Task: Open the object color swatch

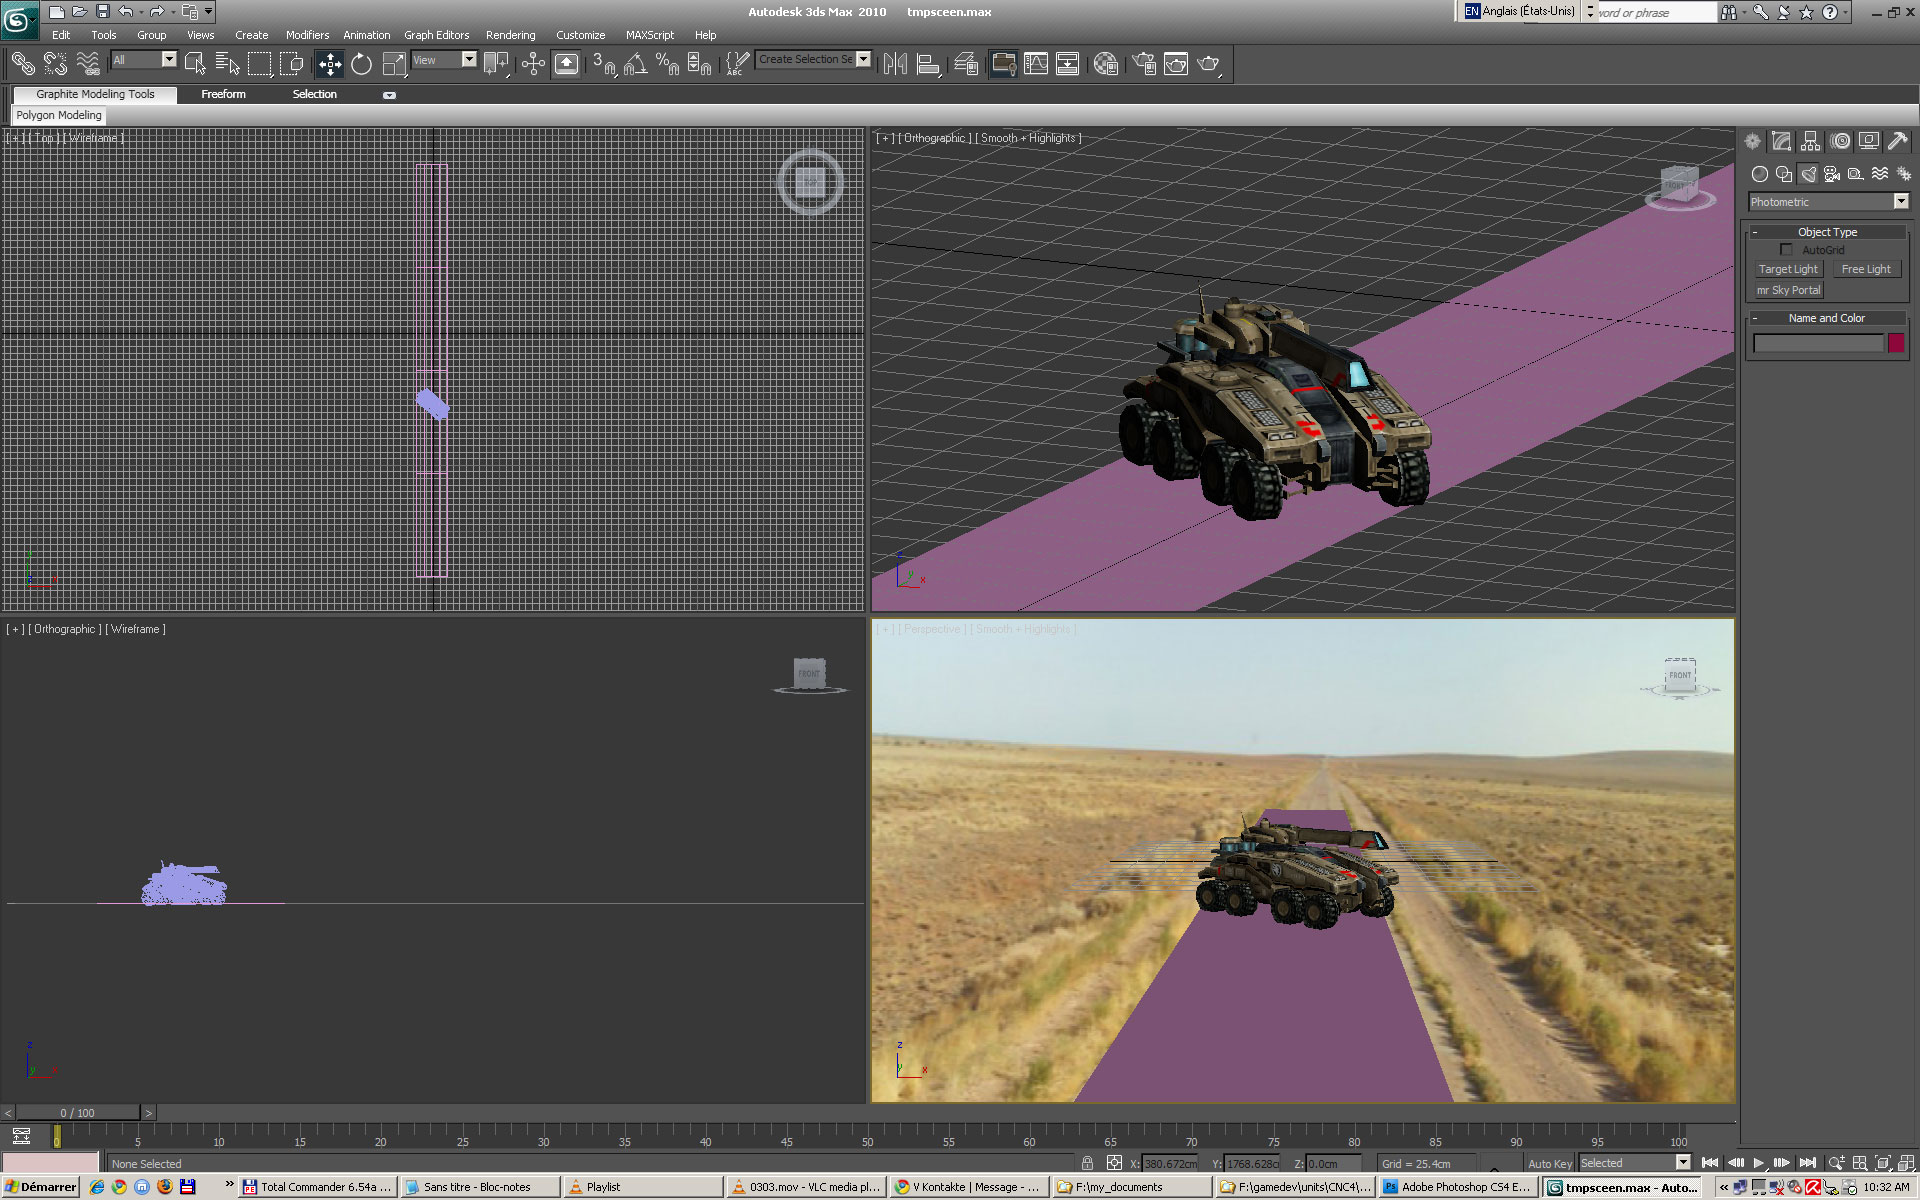Action: point(1896,343)
